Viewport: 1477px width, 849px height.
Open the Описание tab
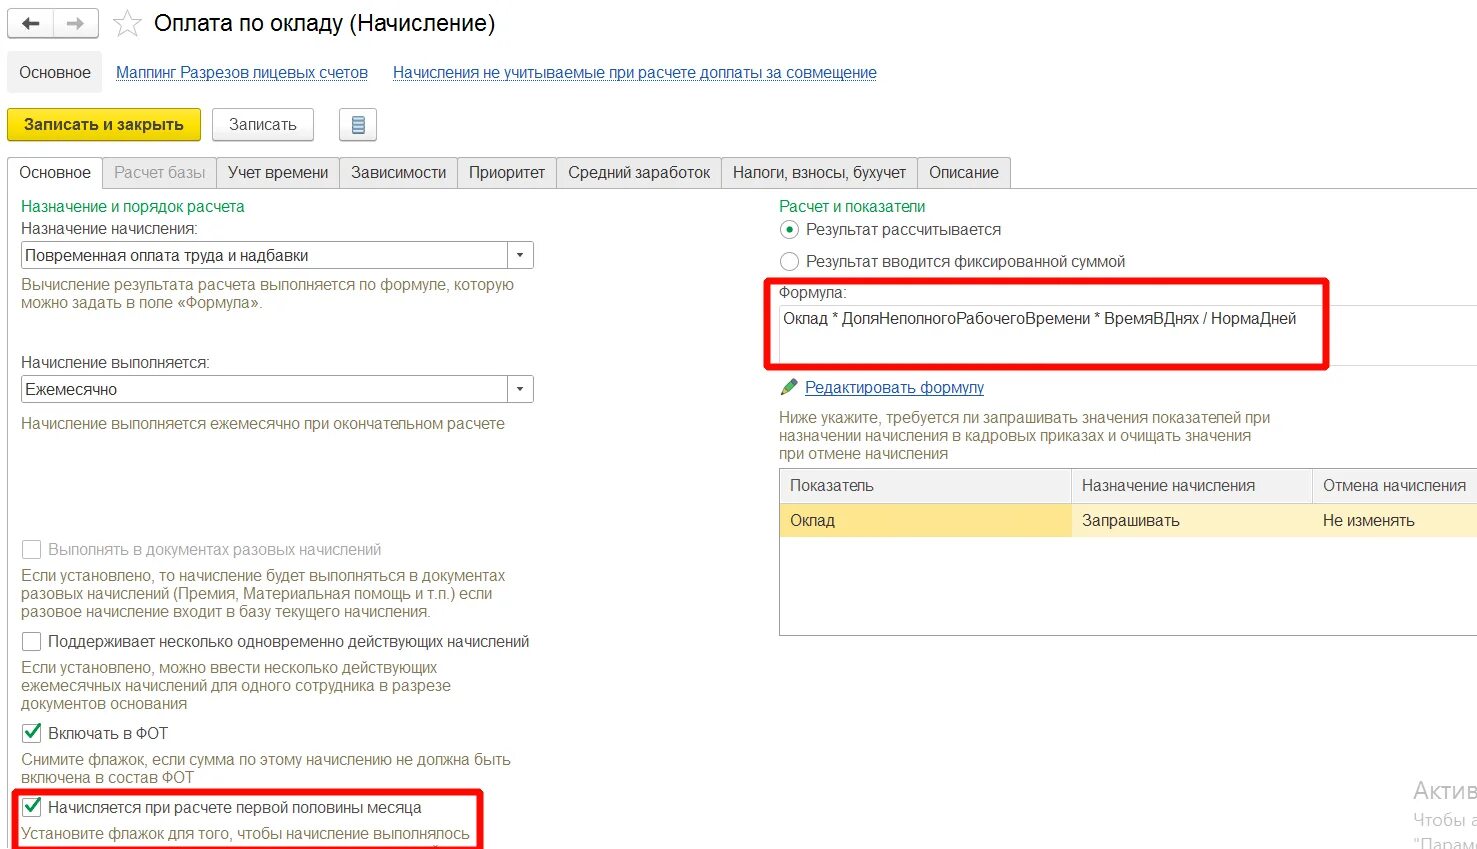(x=964, y=172)
